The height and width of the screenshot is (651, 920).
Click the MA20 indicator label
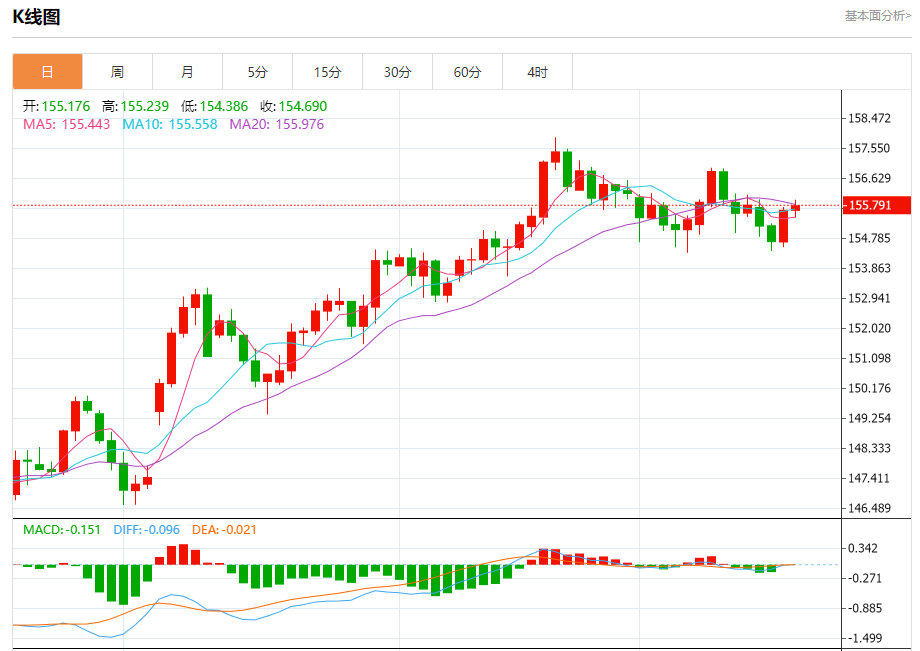coord(276,124)
